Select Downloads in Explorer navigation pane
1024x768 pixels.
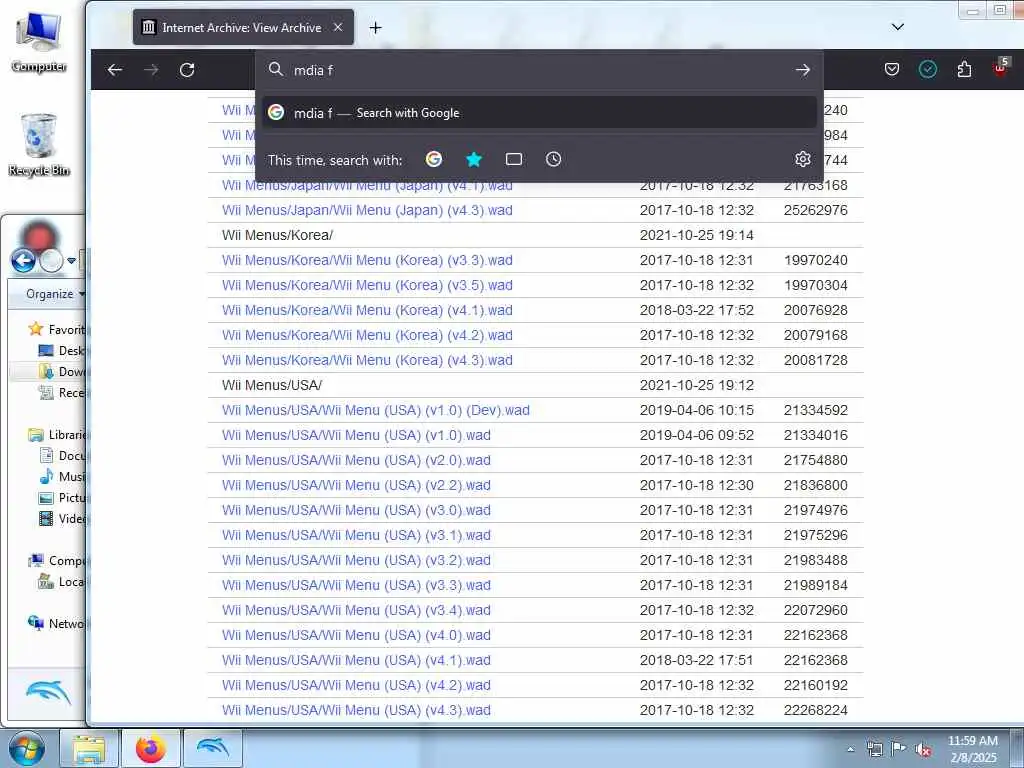point(62,372)
